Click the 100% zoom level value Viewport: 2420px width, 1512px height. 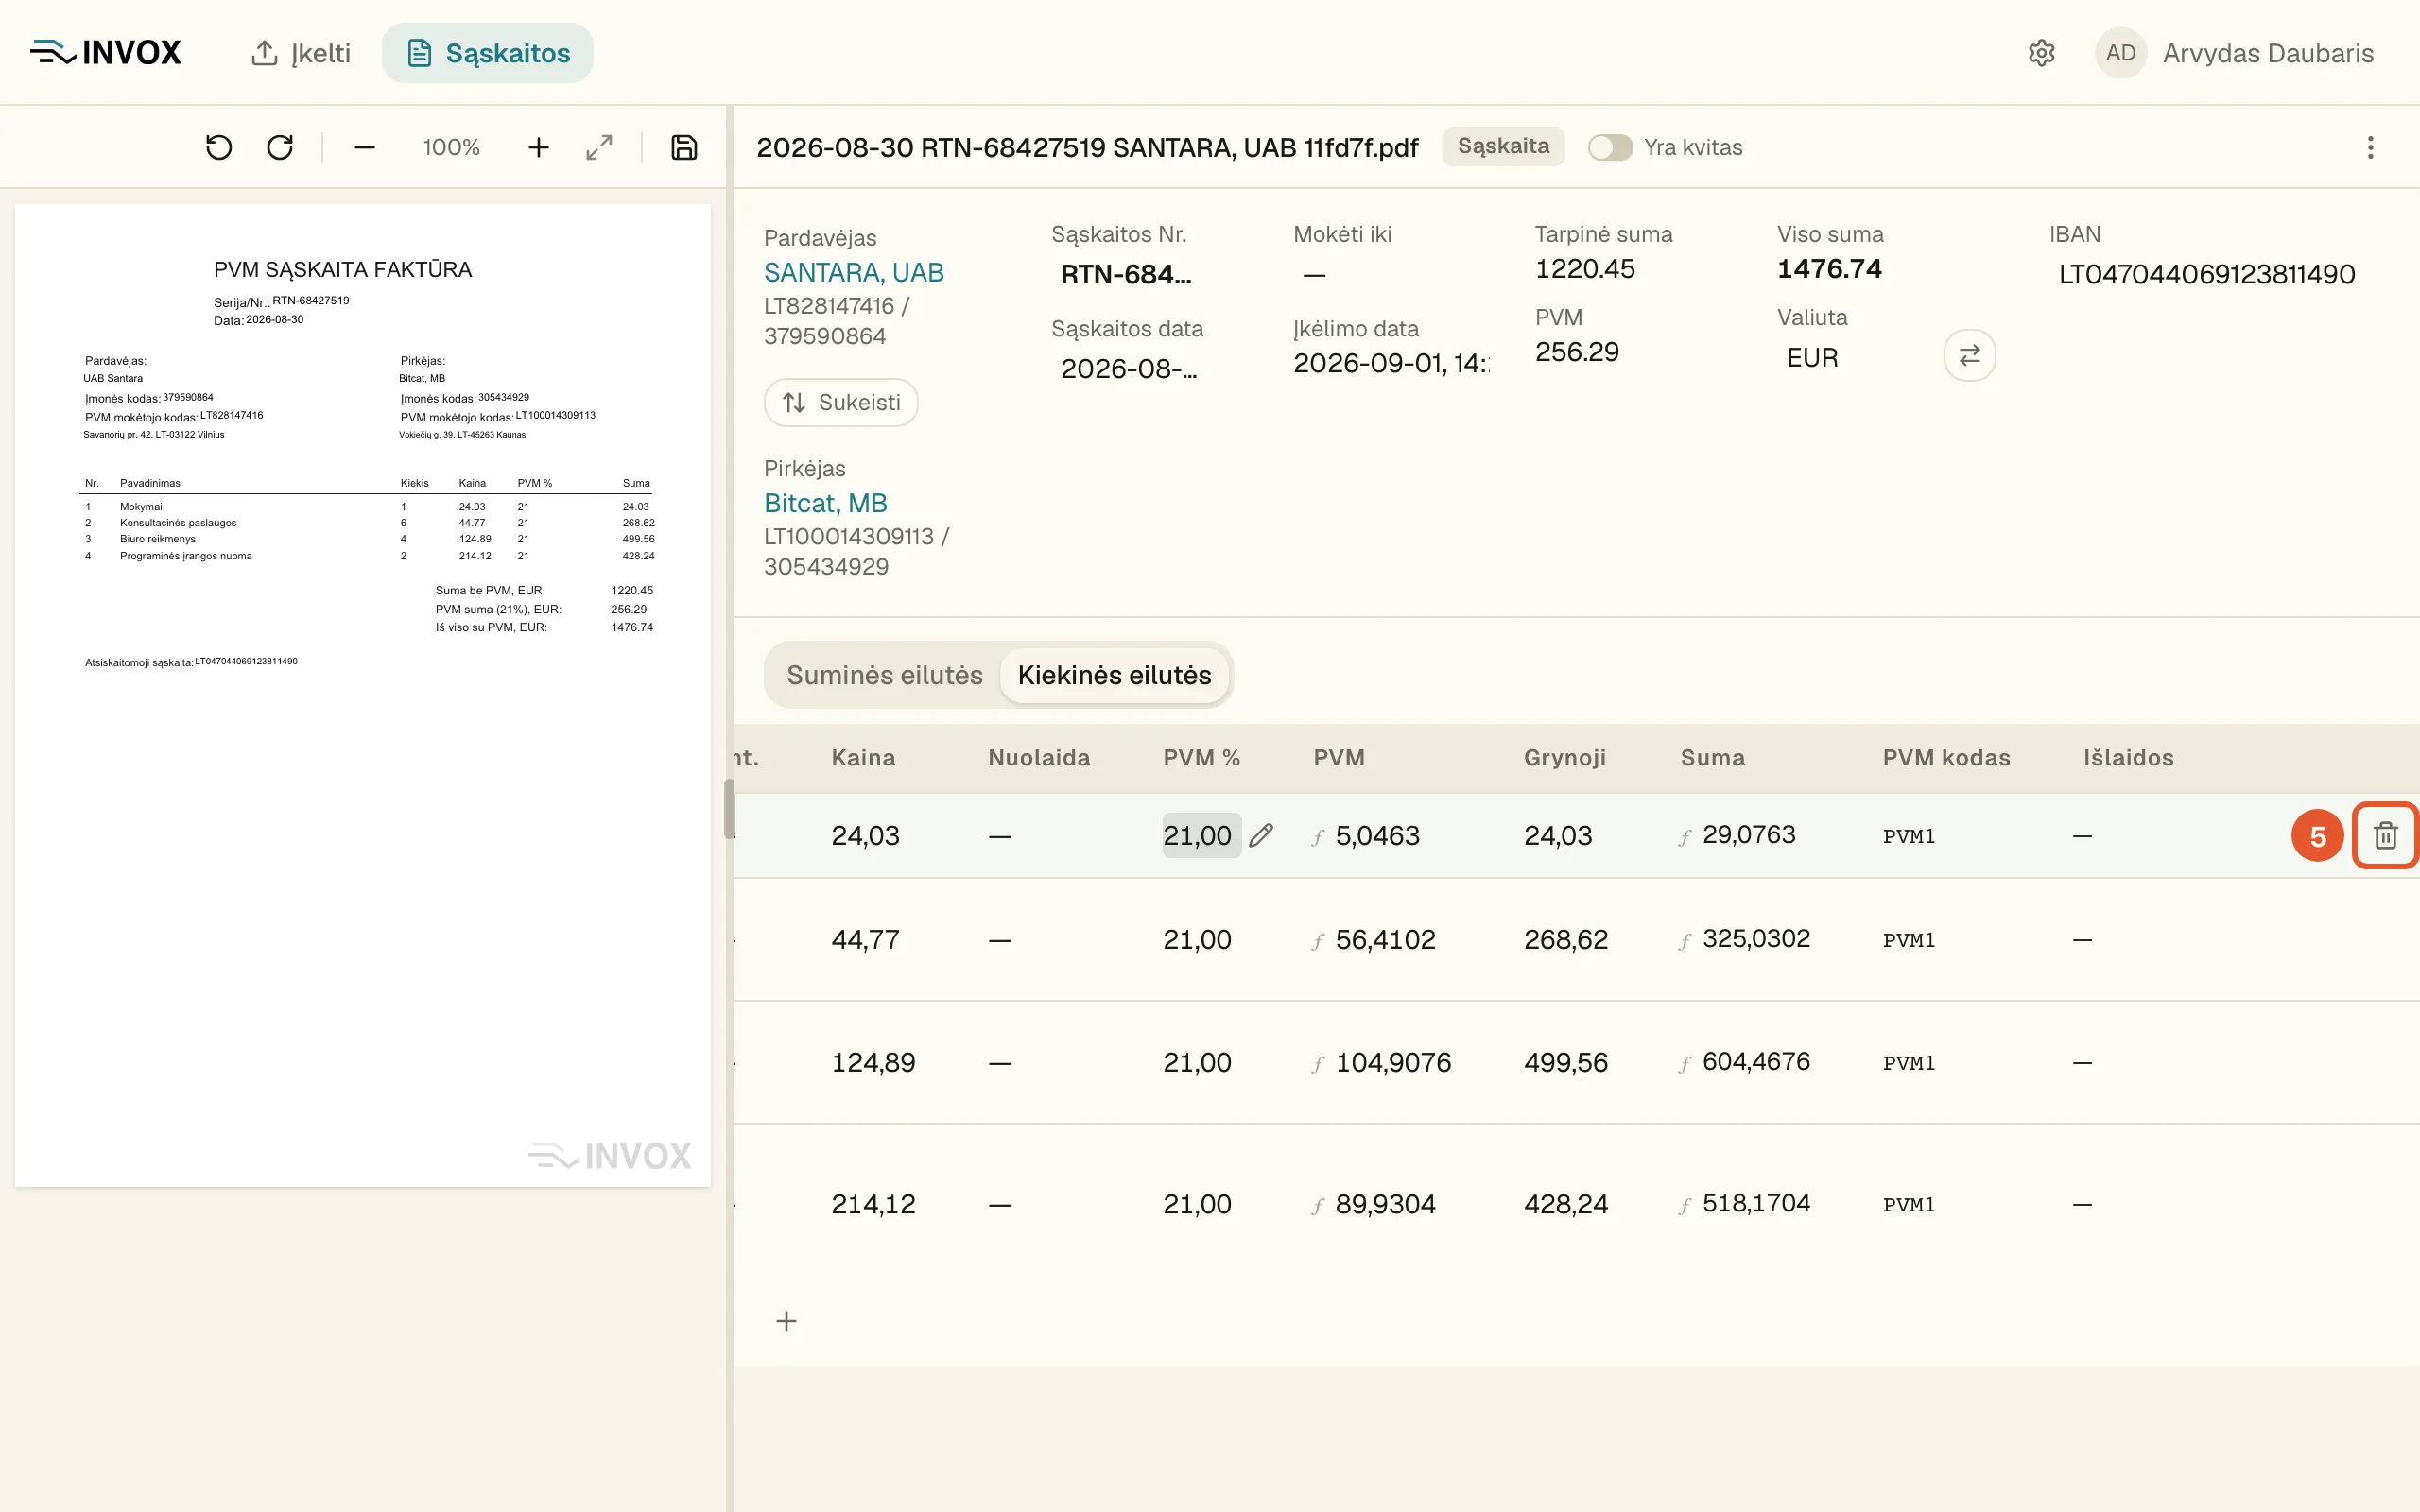pyautogui.click(x=451, y=148)
